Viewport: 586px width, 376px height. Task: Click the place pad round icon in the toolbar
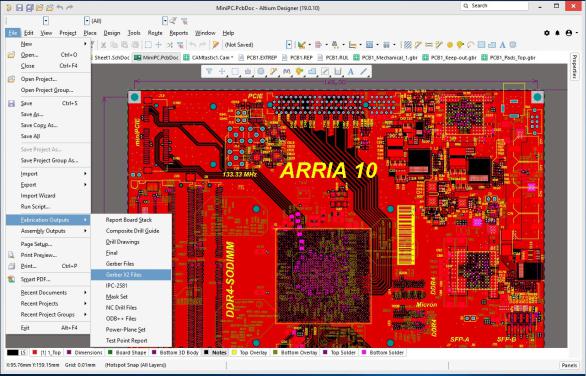coord(450,45)
